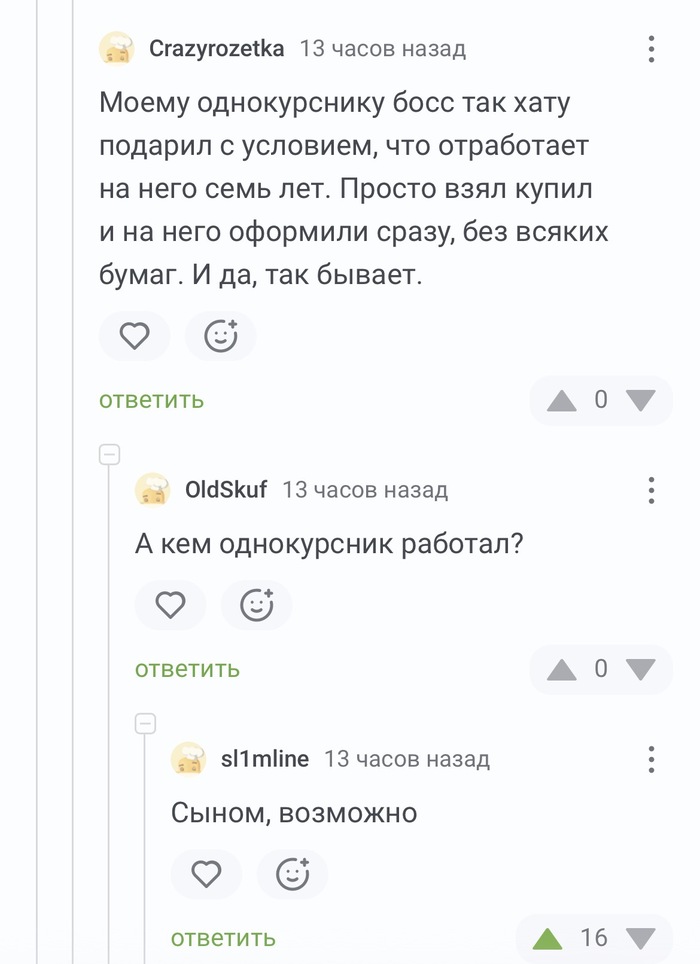Open Crazyrozetka's profile avatar
Viewport: 700px width, 964px height.
tap(117, 48)
